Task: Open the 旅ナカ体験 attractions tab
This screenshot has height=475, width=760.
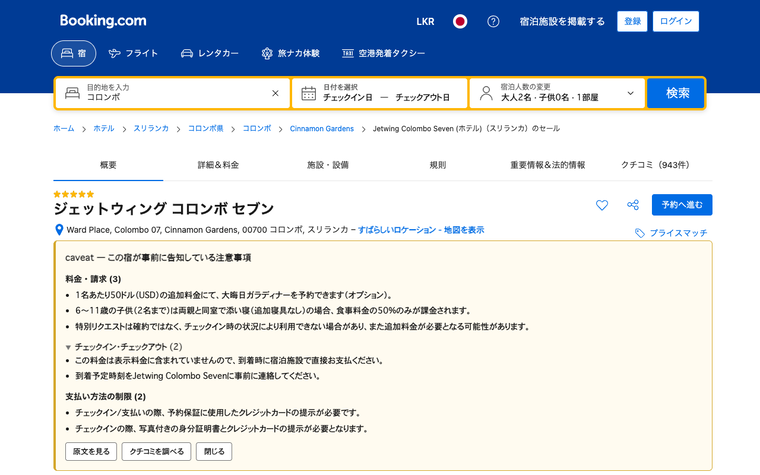Action: 290,53
